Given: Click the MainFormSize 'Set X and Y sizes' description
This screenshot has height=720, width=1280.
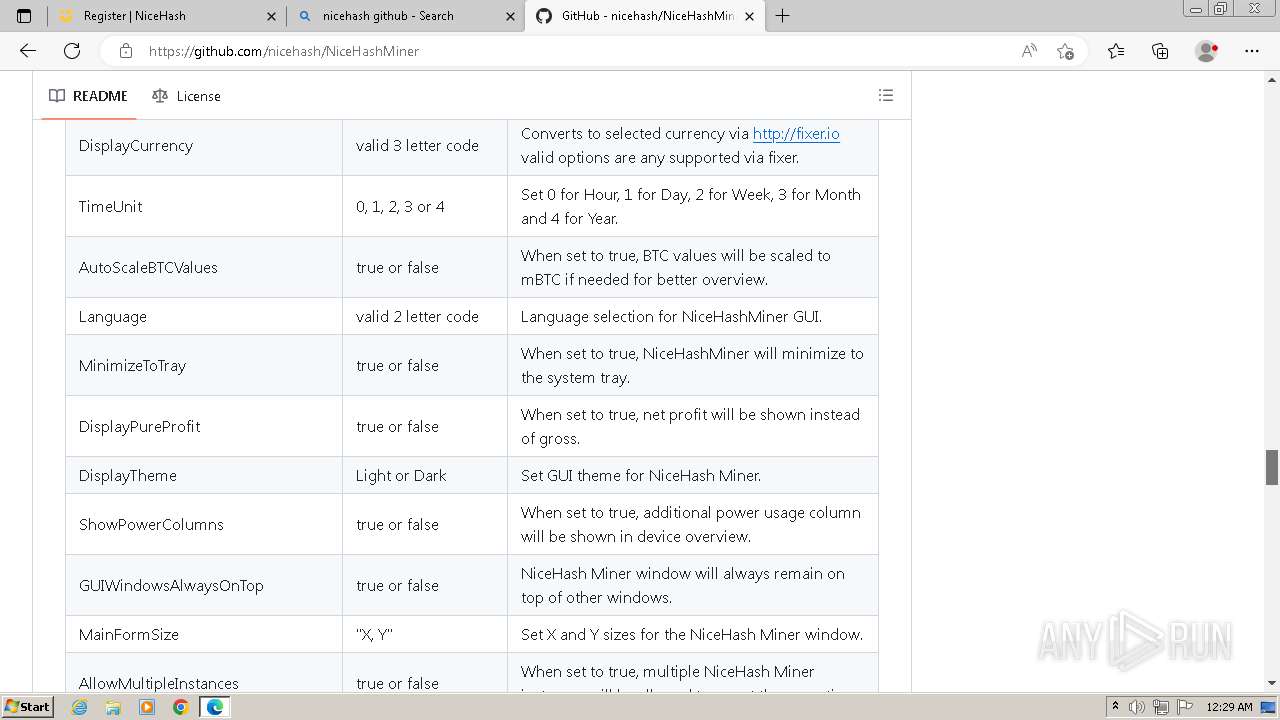Looking at the screenshot, I should [x=692, y=635].
